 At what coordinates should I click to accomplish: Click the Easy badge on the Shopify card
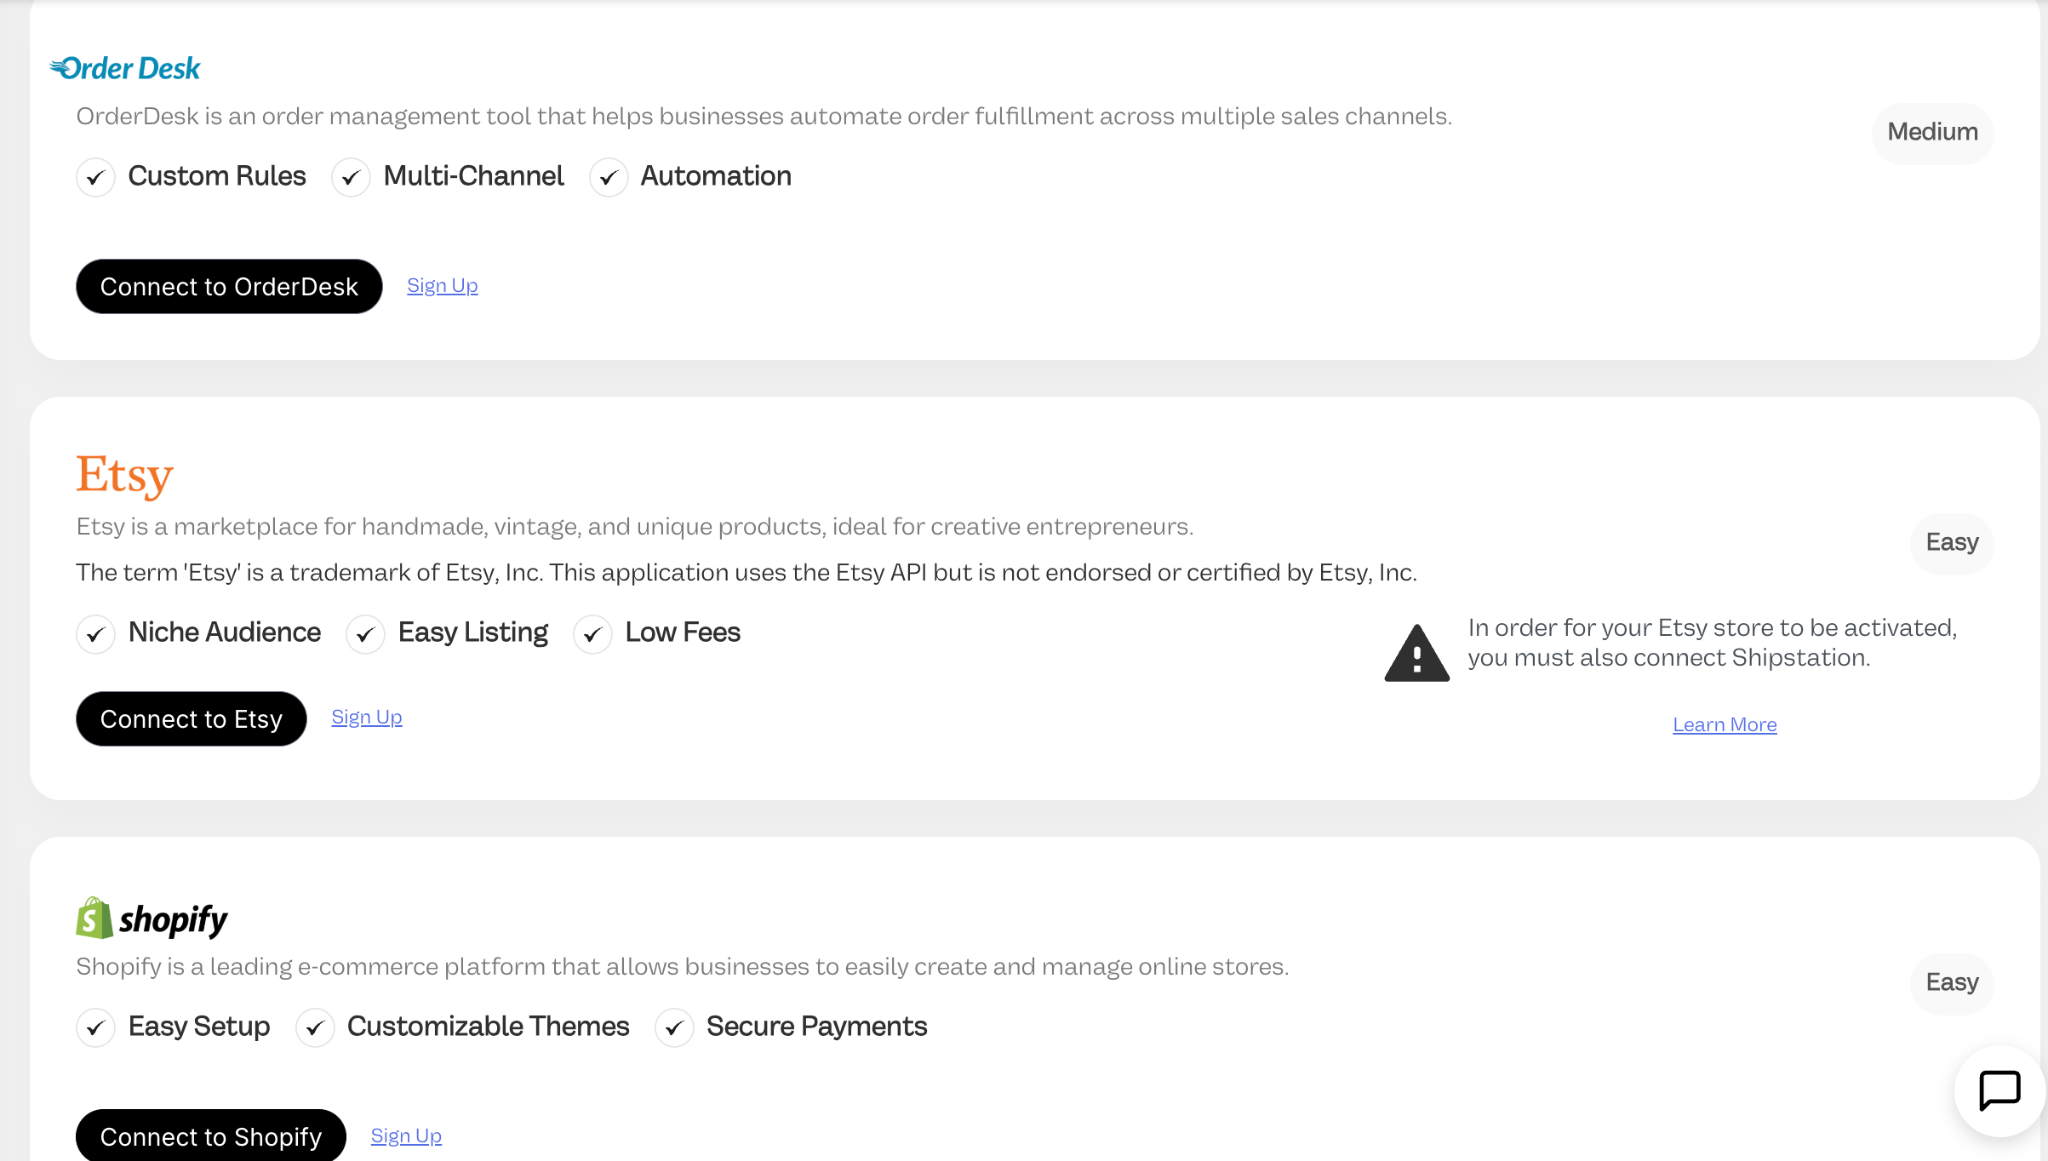click(1952, 983)
